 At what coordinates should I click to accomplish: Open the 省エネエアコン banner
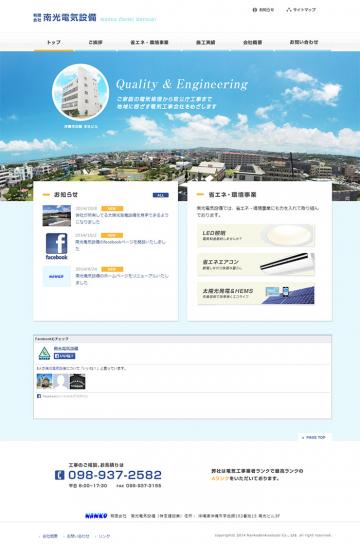(256, 265)
